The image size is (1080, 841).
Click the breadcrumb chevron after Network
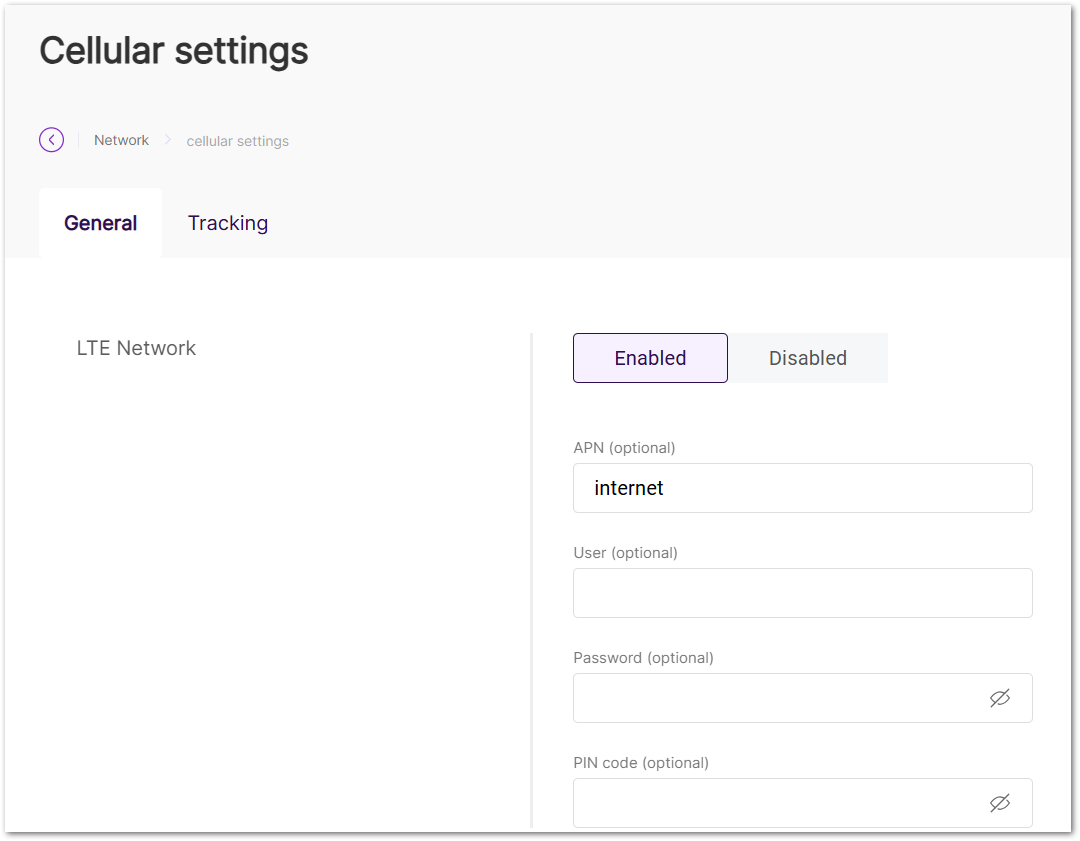[166, 140]
